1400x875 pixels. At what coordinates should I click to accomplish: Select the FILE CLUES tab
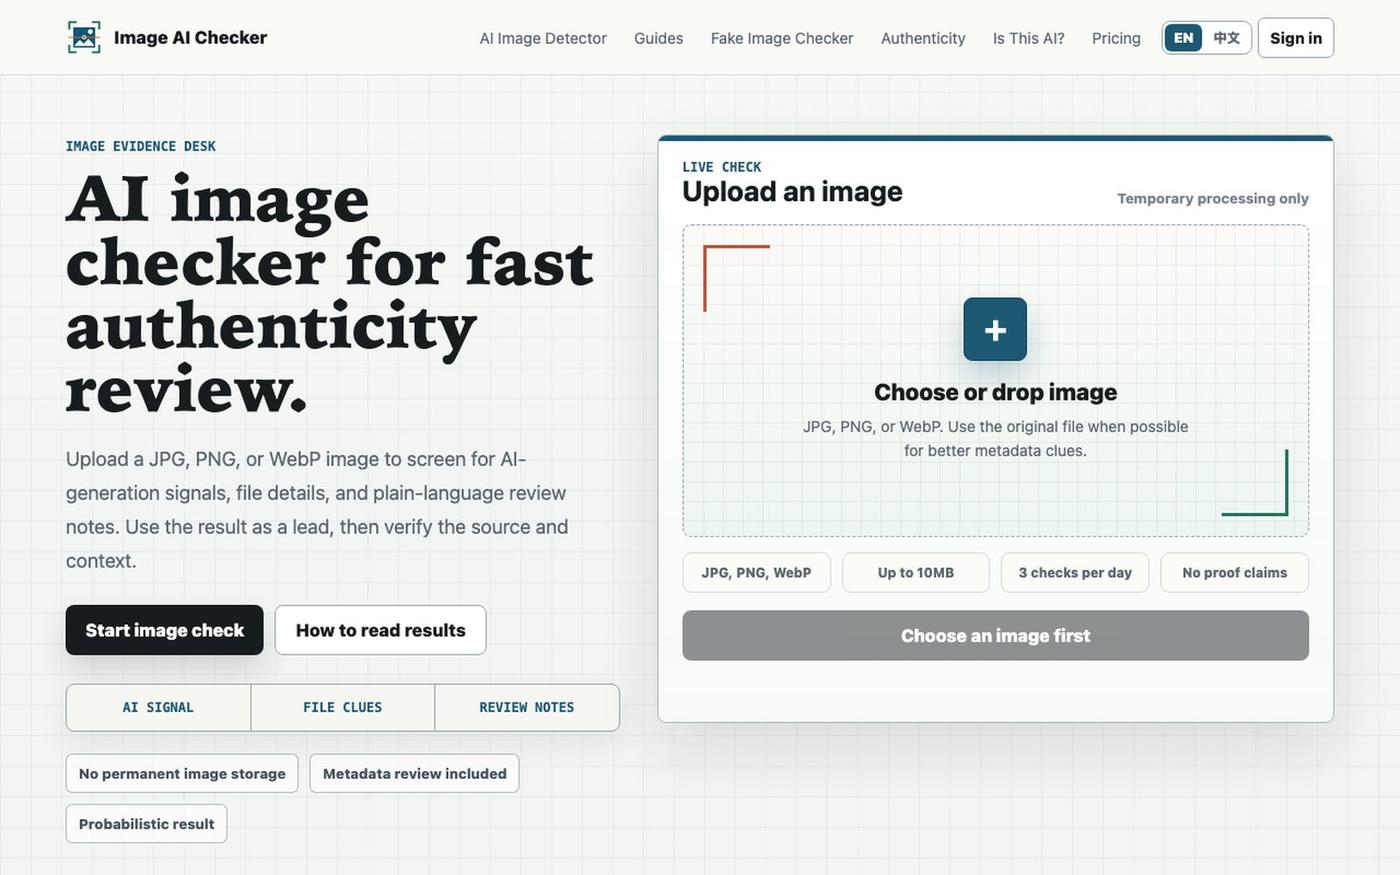(x=343, y=707)
